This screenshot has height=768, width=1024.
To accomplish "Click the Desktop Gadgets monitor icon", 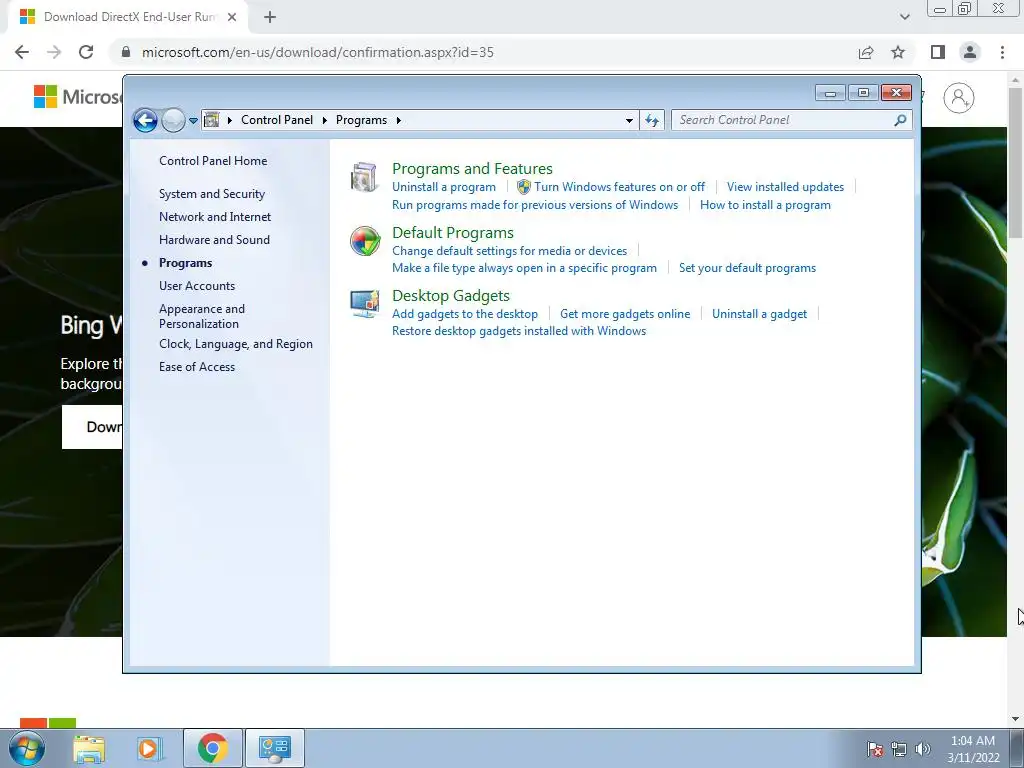I will [x=364, y=304].
